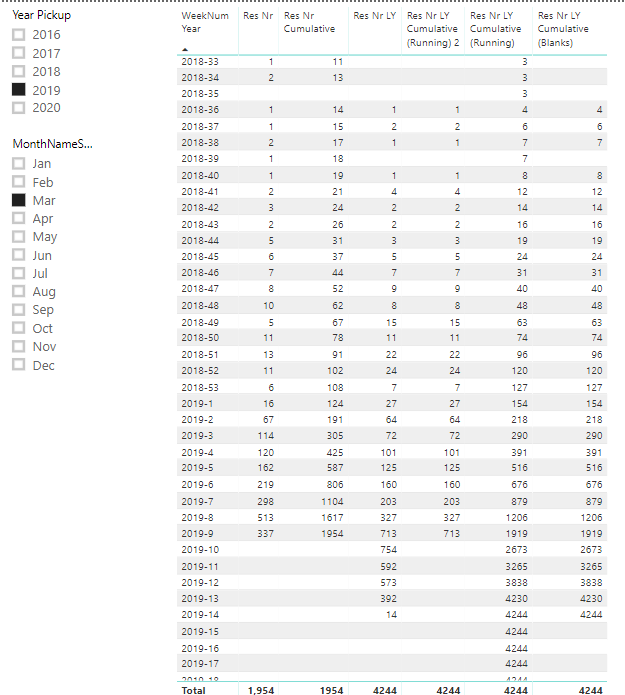This screenshot has width=625, height=695.
Task: Click Res Nr value 114 in row 2019-3
Action: 266,436
